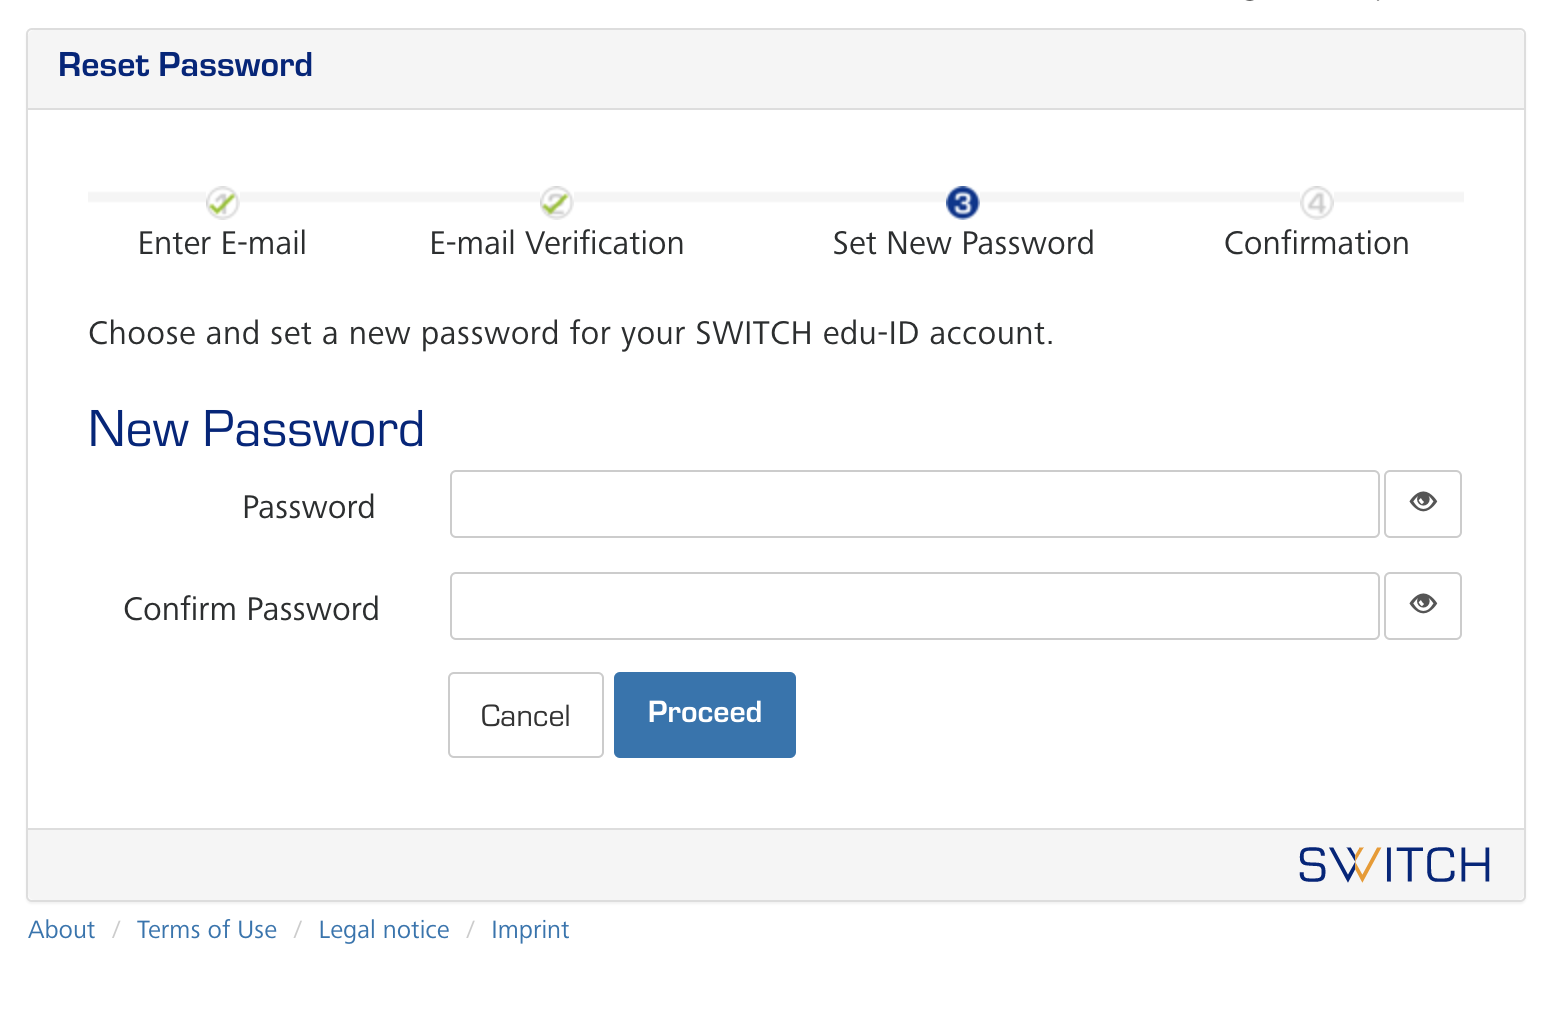Reveal confirm password via the eye icon
This screenshot has width=1560, height=1024.
pyautogui.click(x=1423, y=606)
